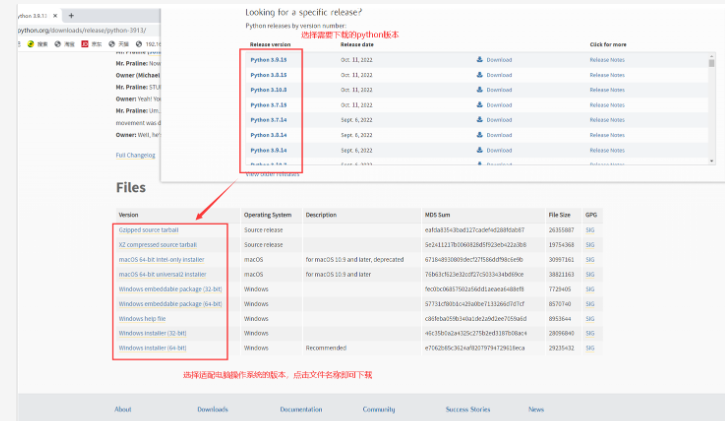The height and width of the screenshot is (421, 725).
Task: Open SIG link for Windows installer (64-bit)
Action: [590, 348]
